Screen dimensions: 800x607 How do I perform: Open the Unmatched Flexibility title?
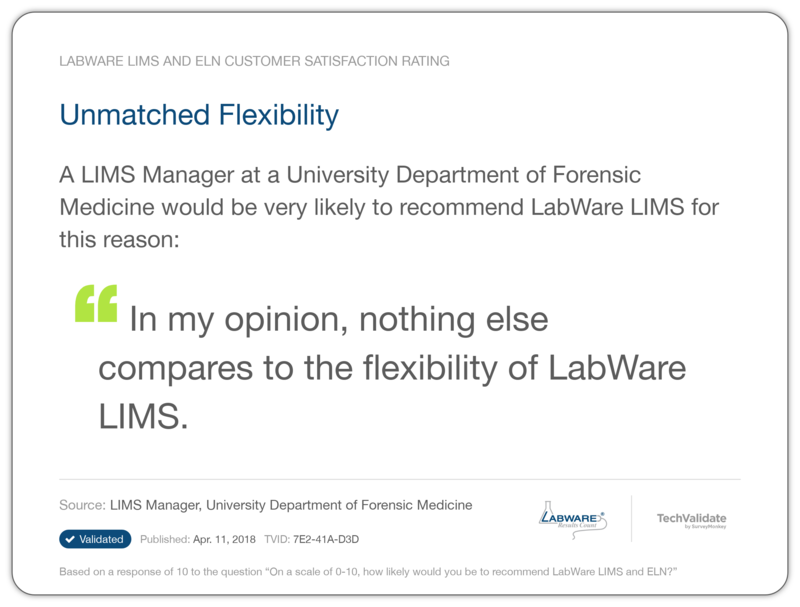pos(199,115)
